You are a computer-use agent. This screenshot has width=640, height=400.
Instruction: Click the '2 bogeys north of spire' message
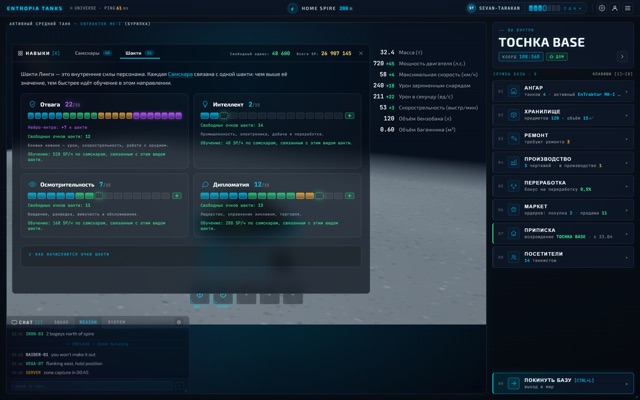point(70,334)
